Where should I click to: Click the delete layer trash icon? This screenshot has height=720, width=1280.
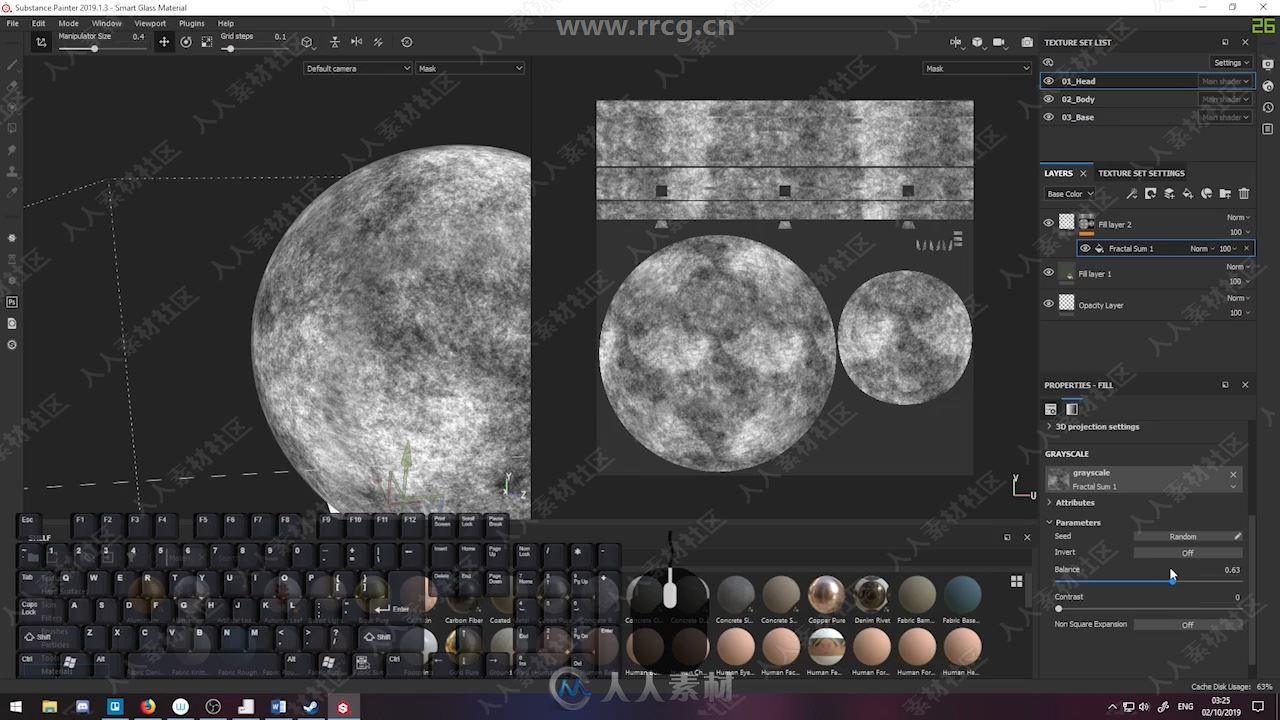tap(1244, 194)
